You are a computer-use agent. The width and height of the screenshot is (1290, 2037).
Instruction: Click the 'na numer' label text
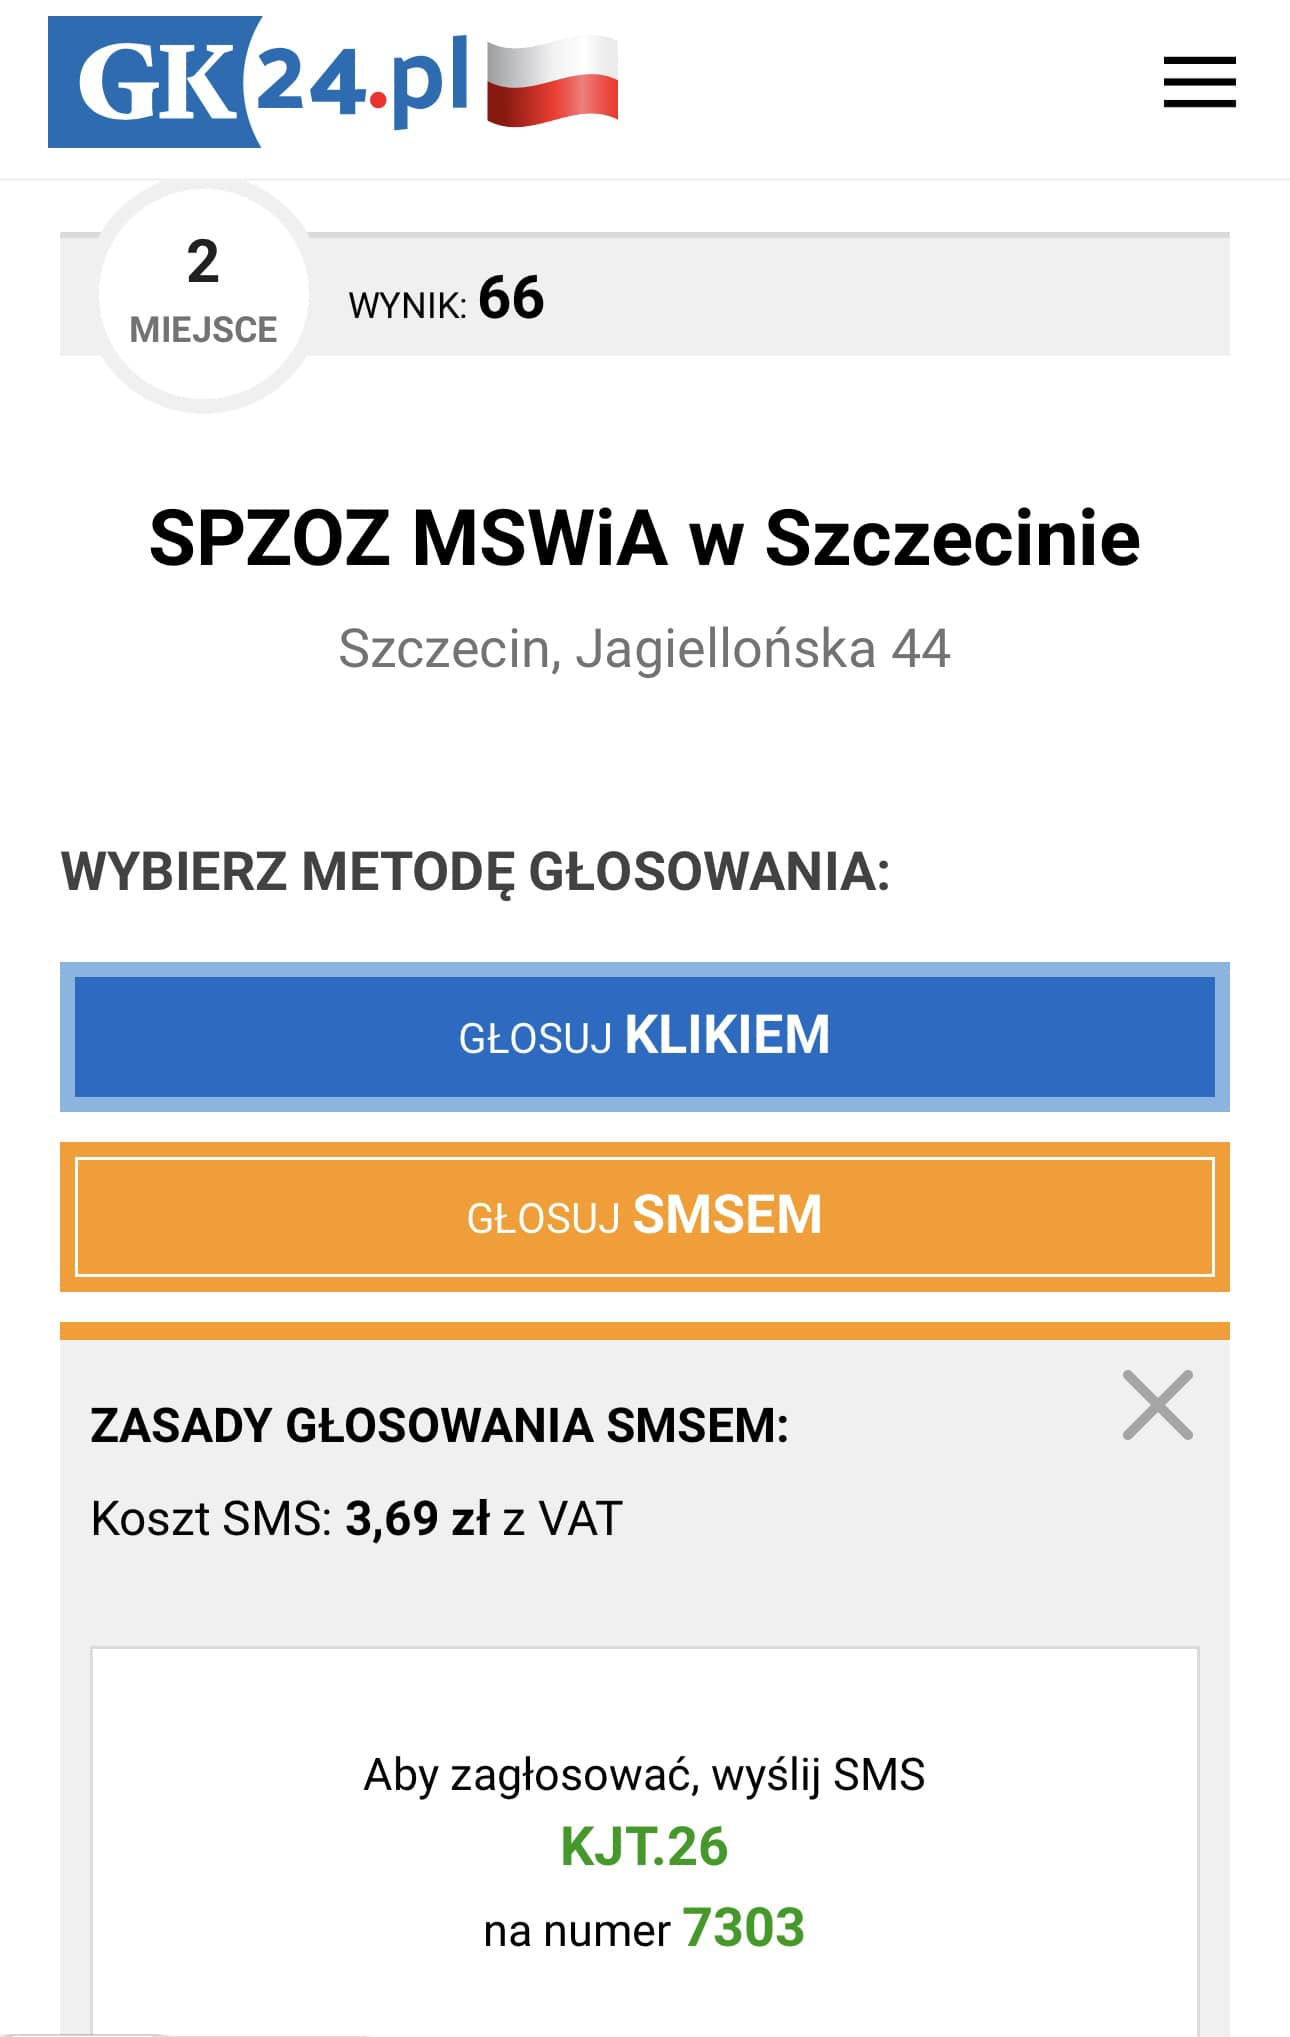point(576,1930)
